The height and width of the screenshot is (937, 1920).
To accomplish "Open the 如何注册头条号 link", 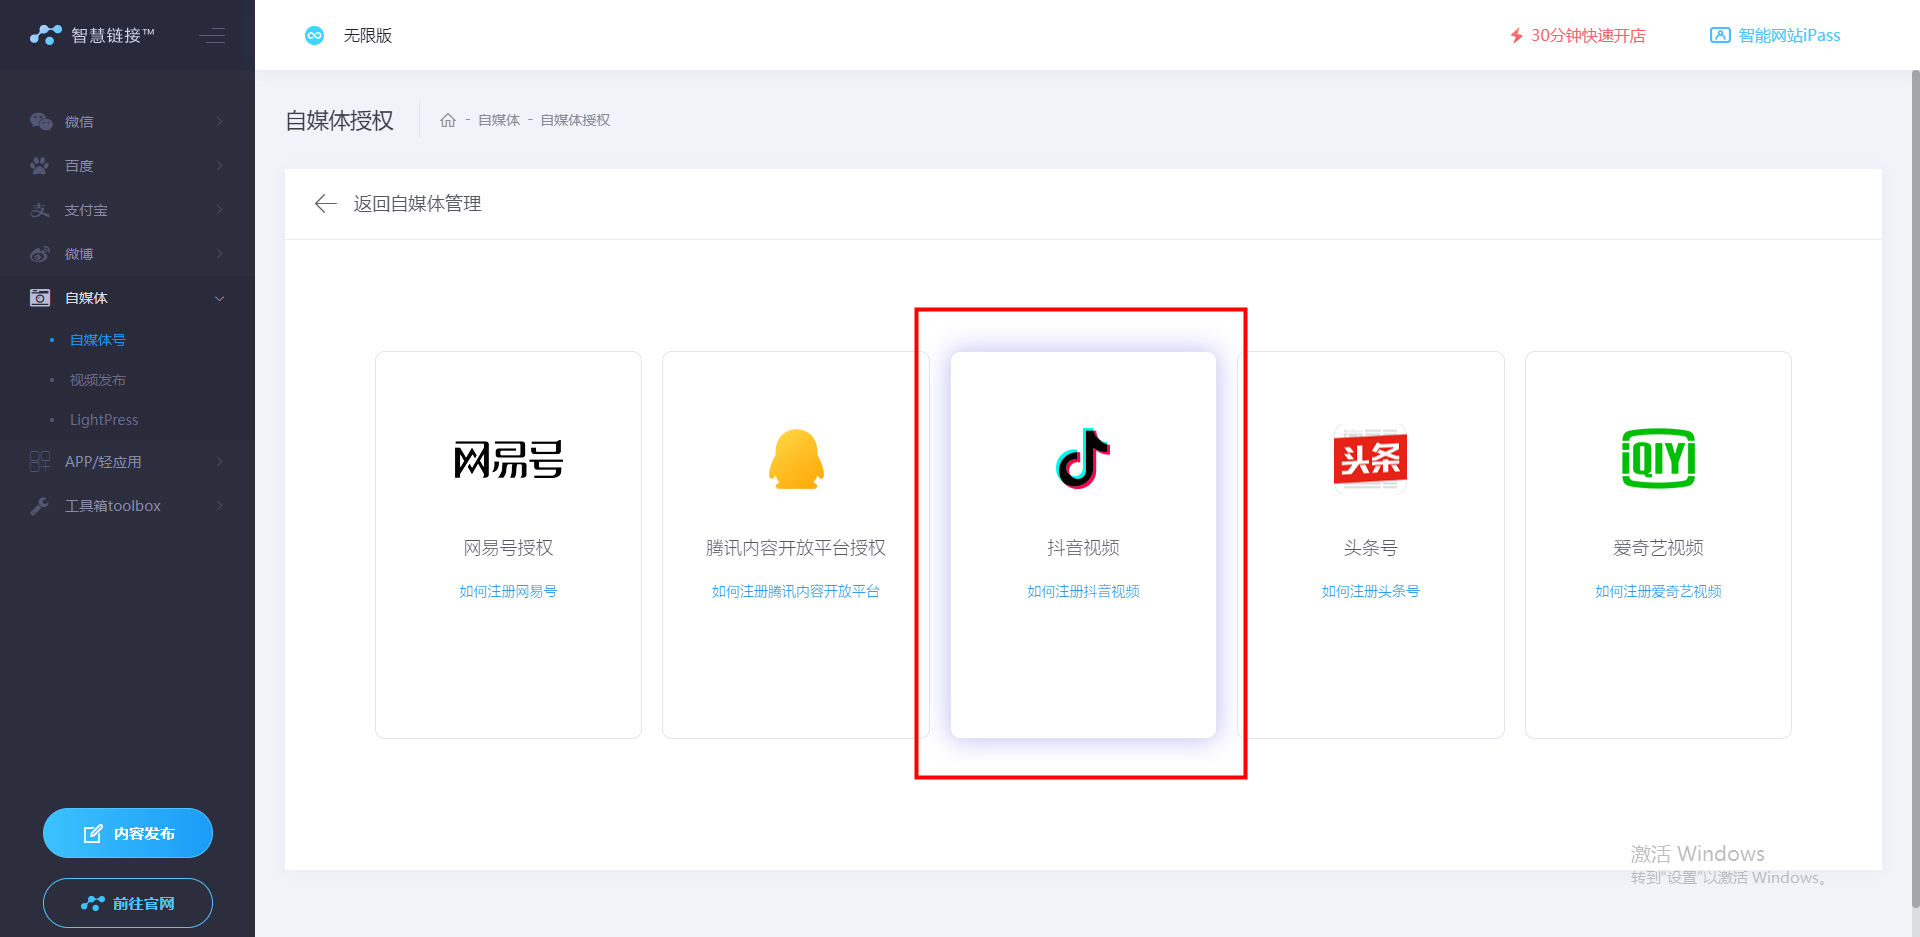I will tap(1370, 592).
